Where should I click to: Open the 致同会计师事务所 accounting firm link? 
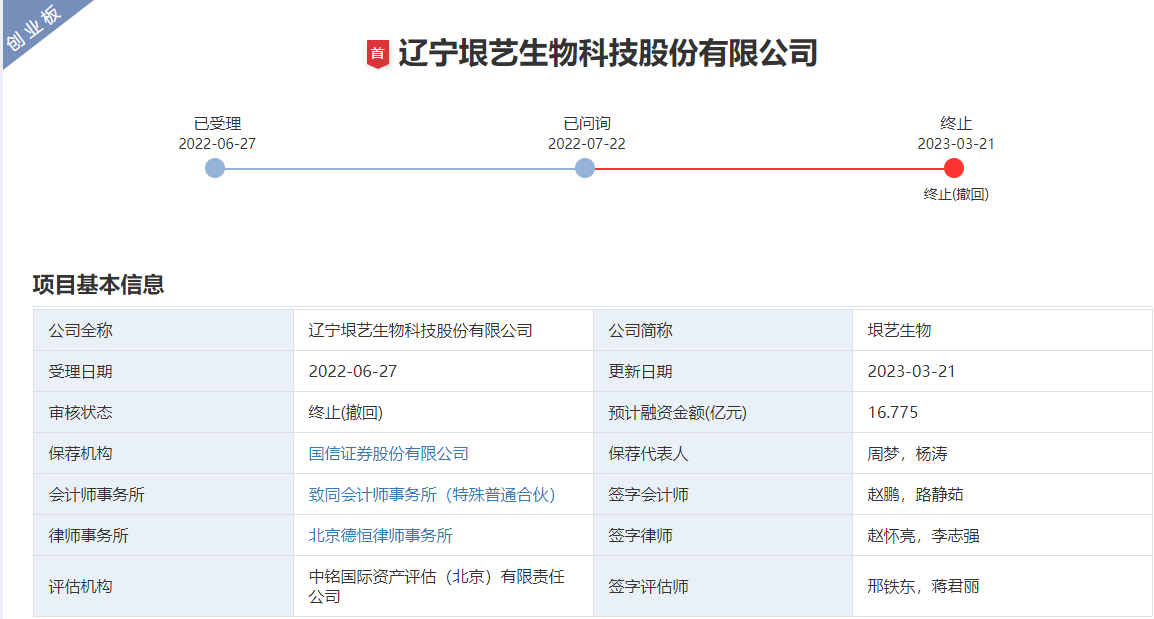pos(432,495)
